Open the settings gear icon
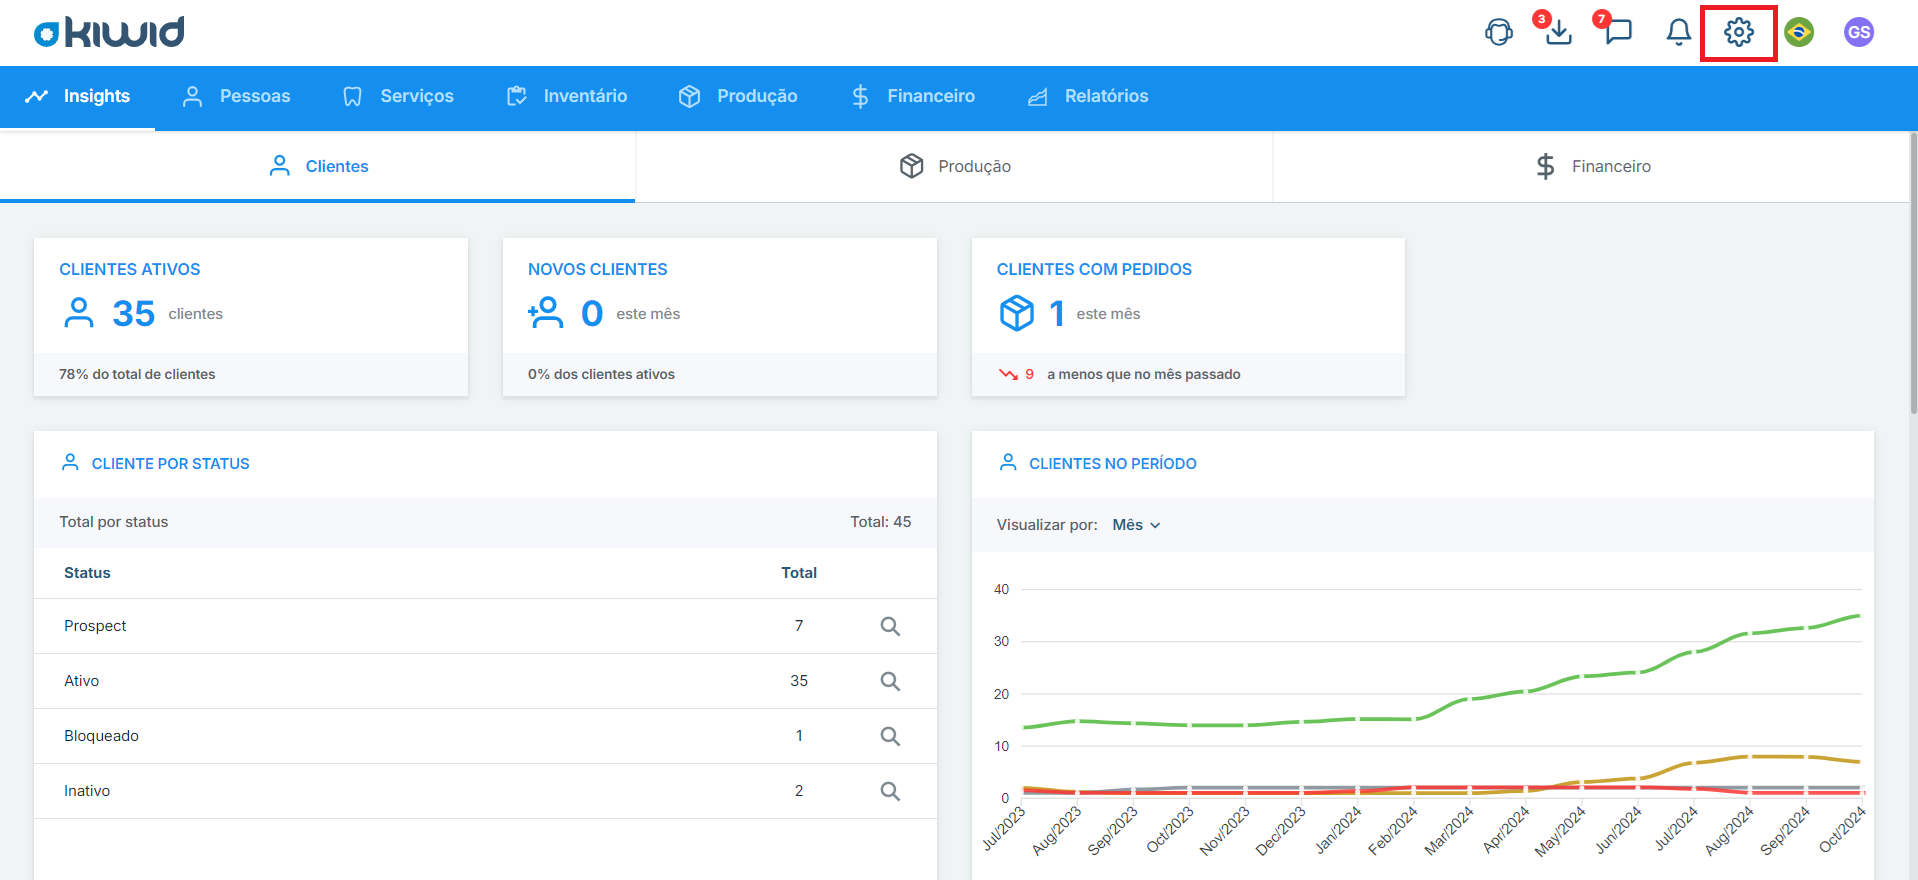Viewport: 1918px width, 880px height. 1739,32
